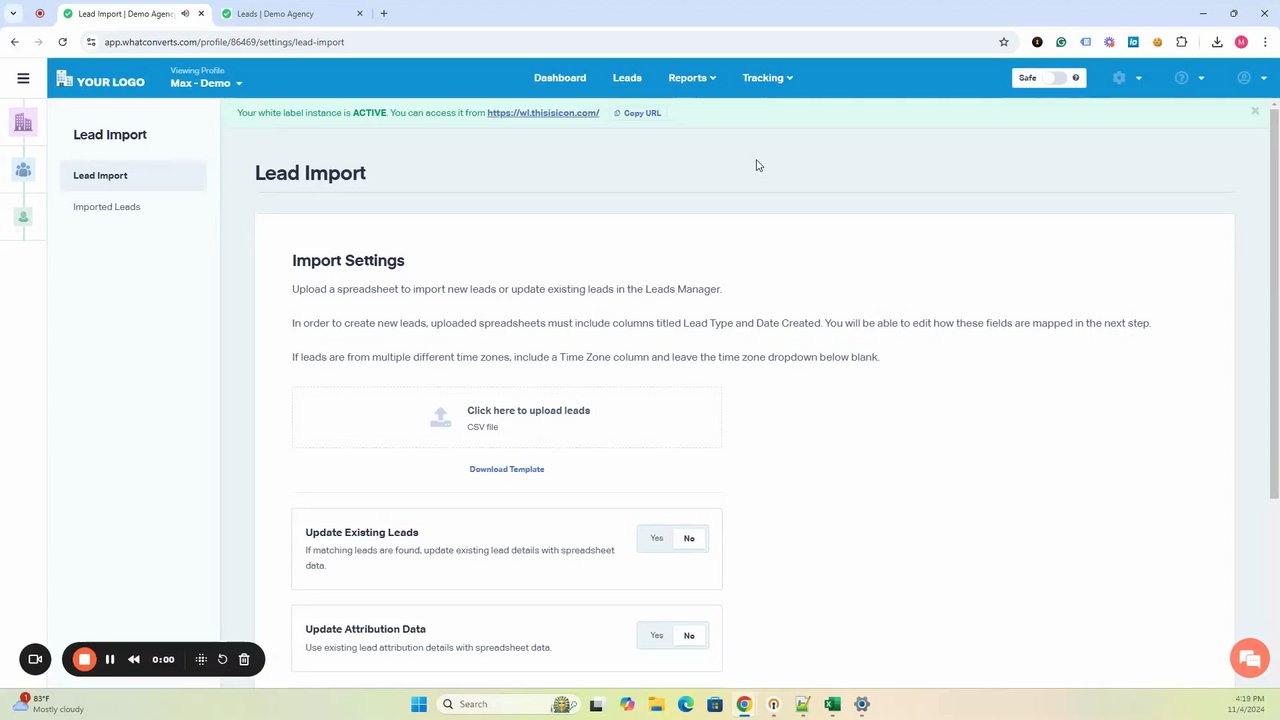
Task: Expand the arrow beside the settings gear
Action: point(1138,78)
